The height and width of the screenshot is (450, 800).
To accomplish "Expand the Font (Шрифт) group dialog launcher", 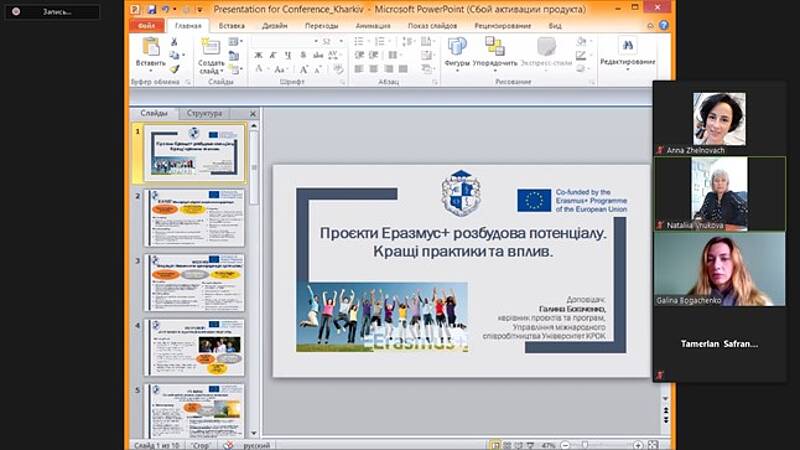I will coord(343,82).
